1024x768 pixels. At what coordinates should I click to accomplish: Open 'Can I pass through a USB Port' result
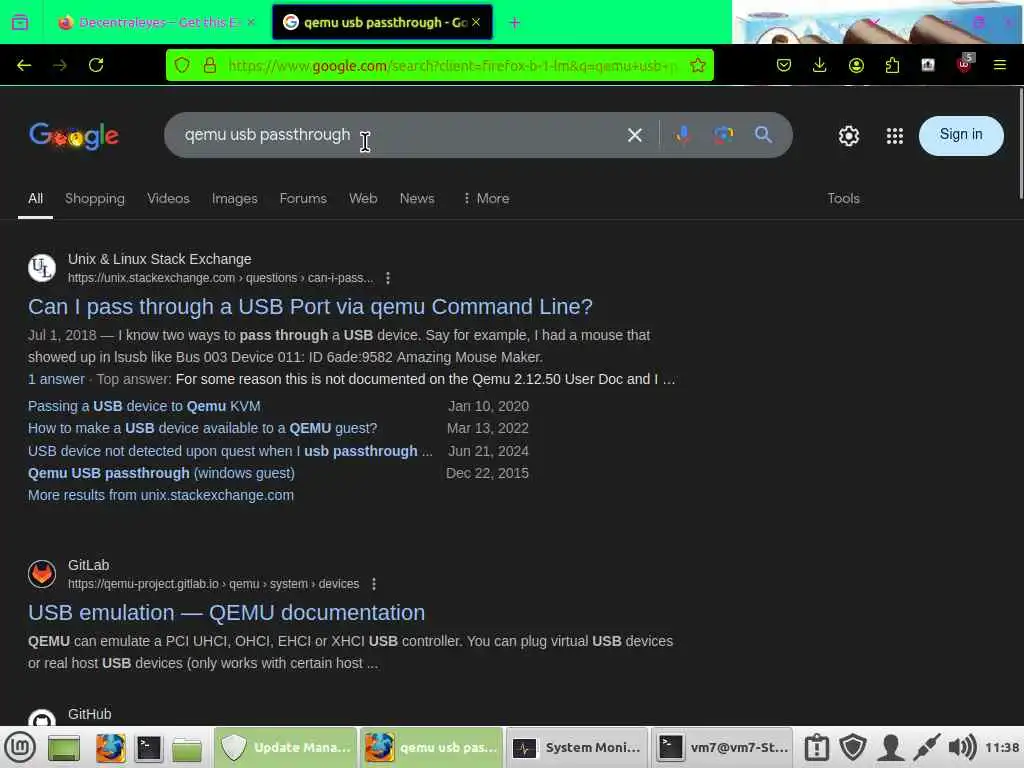tap(310, 307)
